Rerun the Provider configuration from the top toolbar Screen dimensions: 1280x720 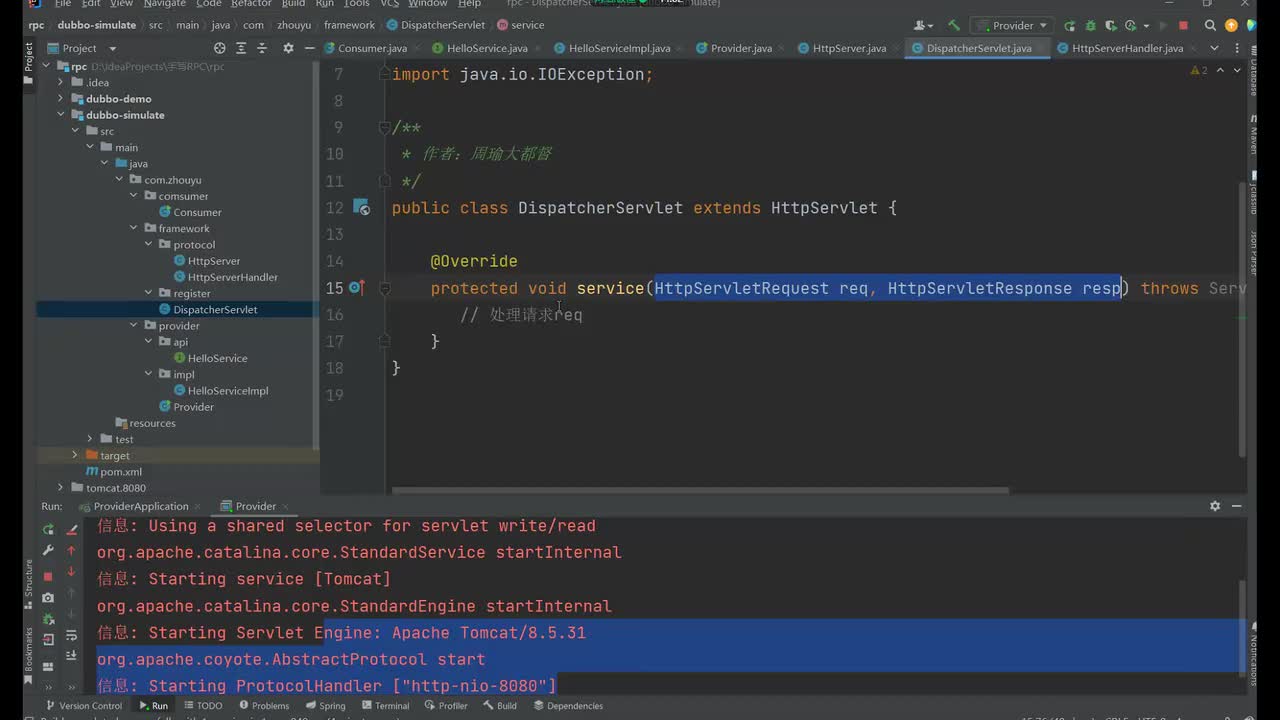click(x=1070, y=25)
